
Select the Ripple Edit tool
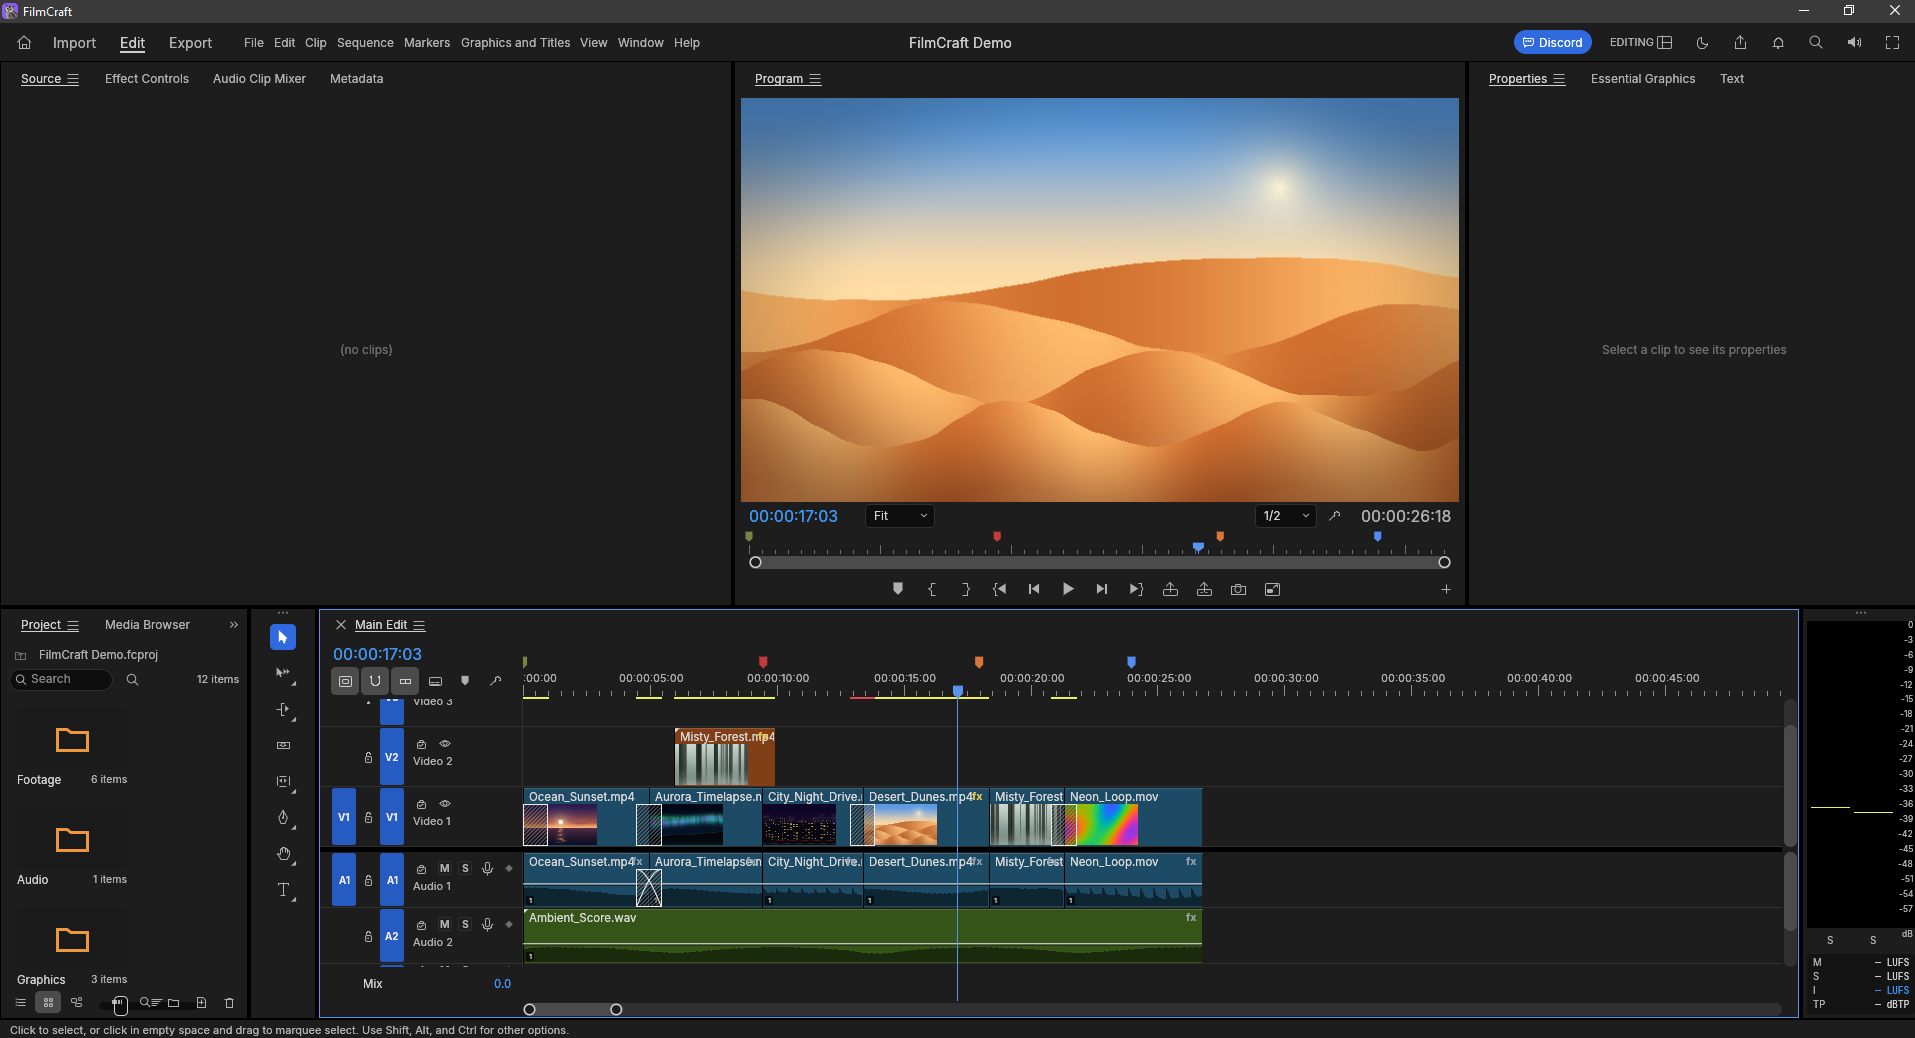click(x=283, y=710)
